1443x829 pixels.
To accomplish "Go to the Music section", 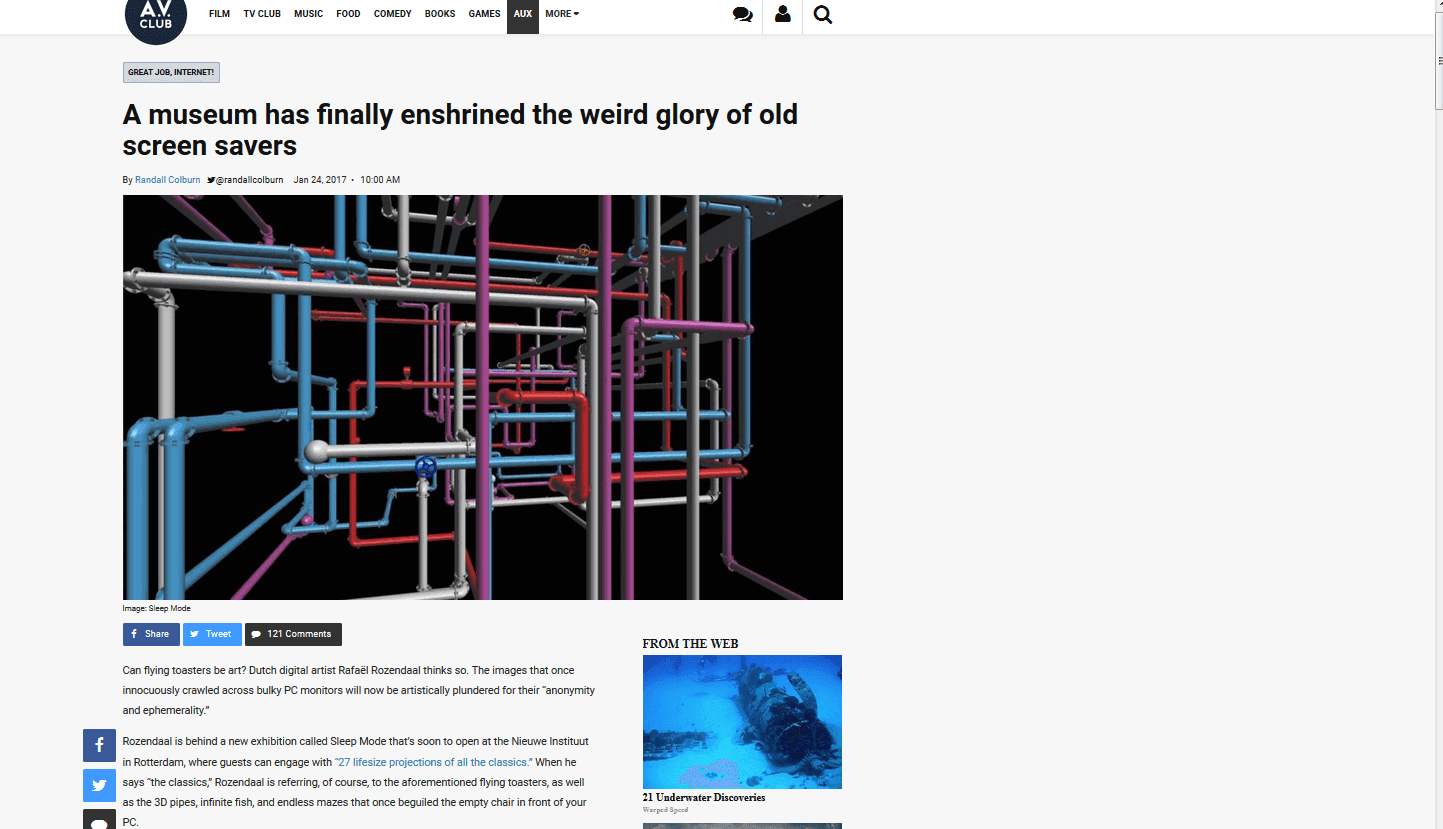I will pos(308,14).
